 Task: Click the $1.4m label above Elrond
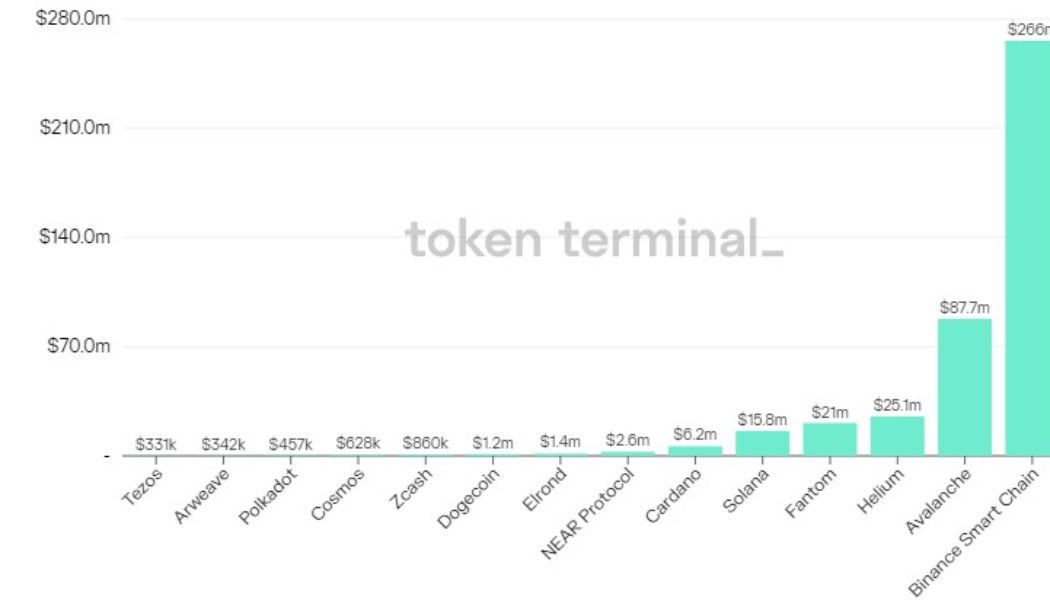pos(560,441)
